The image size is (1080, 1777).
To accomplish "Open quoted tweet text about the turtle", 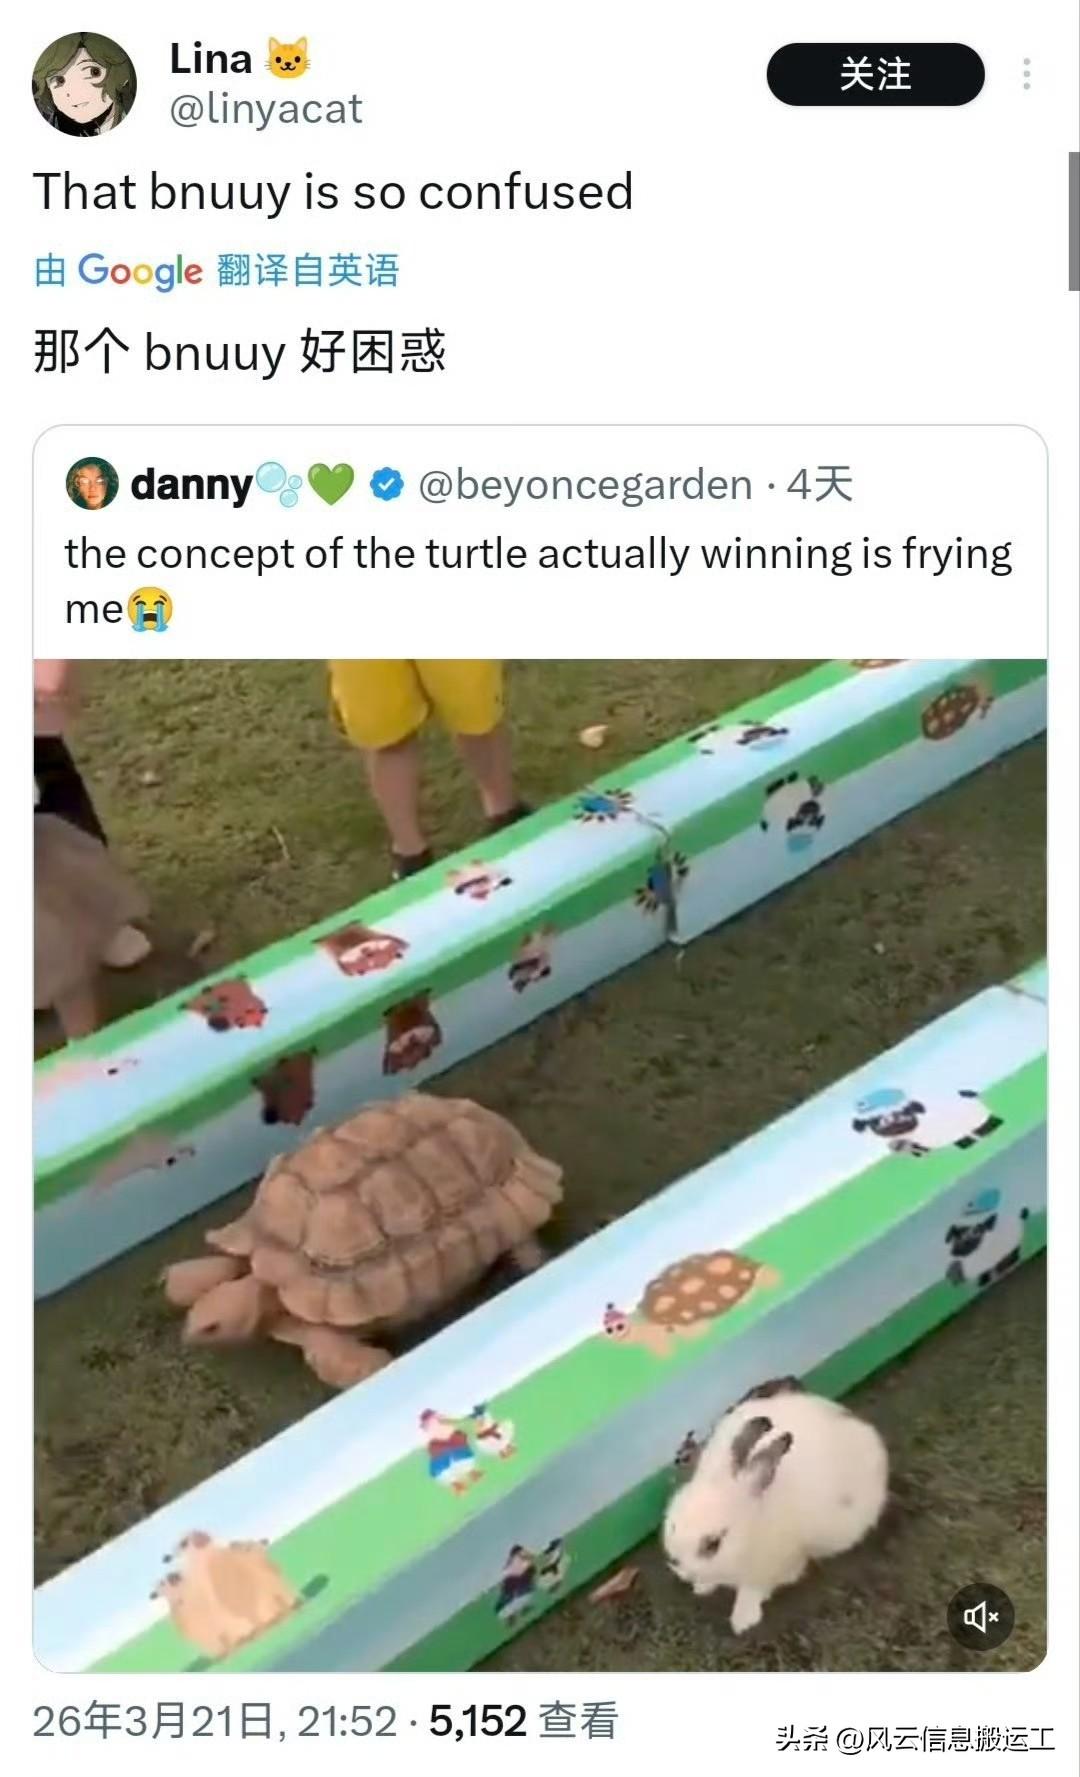I will coord(538,581).
